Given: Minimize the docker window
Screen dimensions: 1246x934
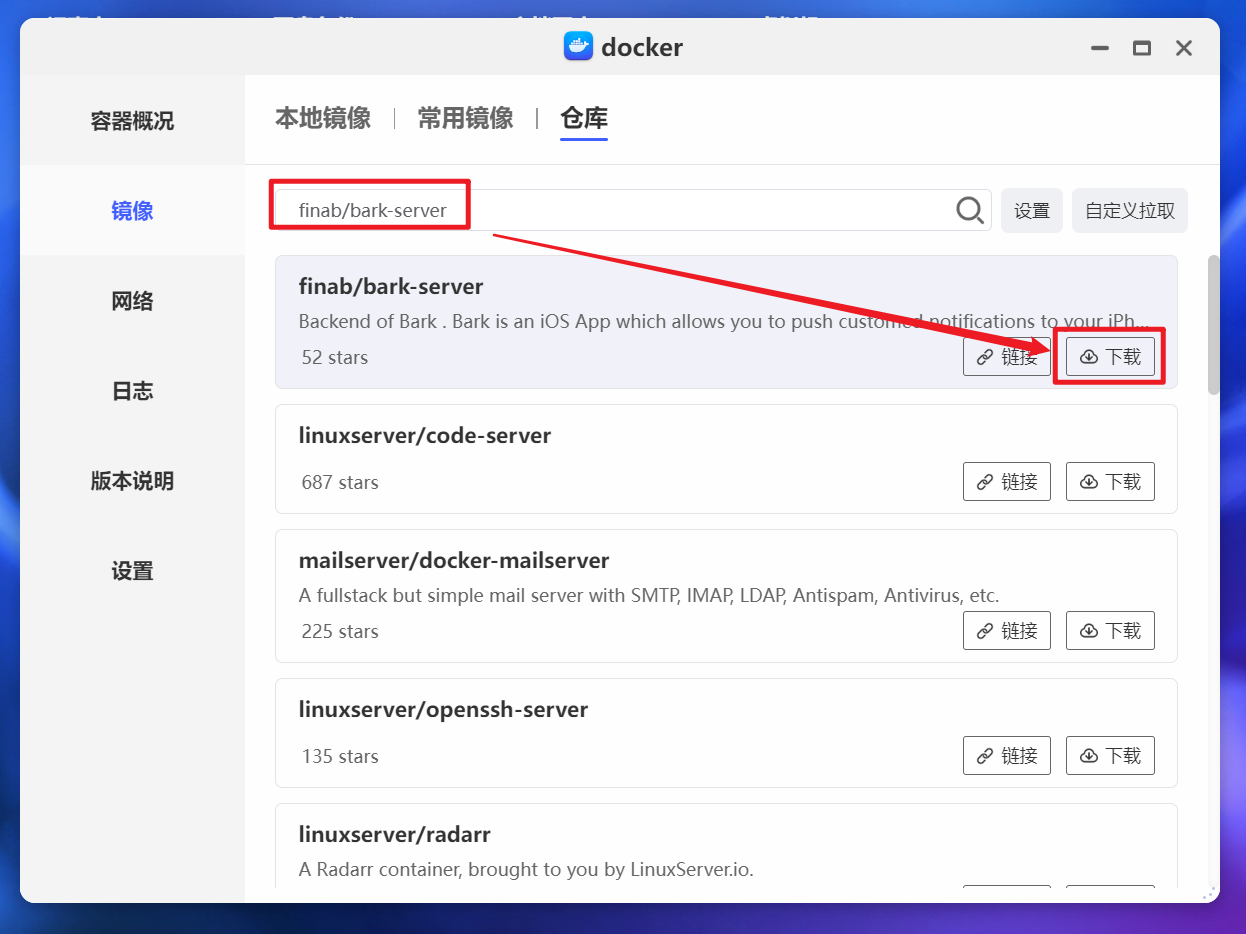Looking at the screenshot, I should click(1100, 48).
